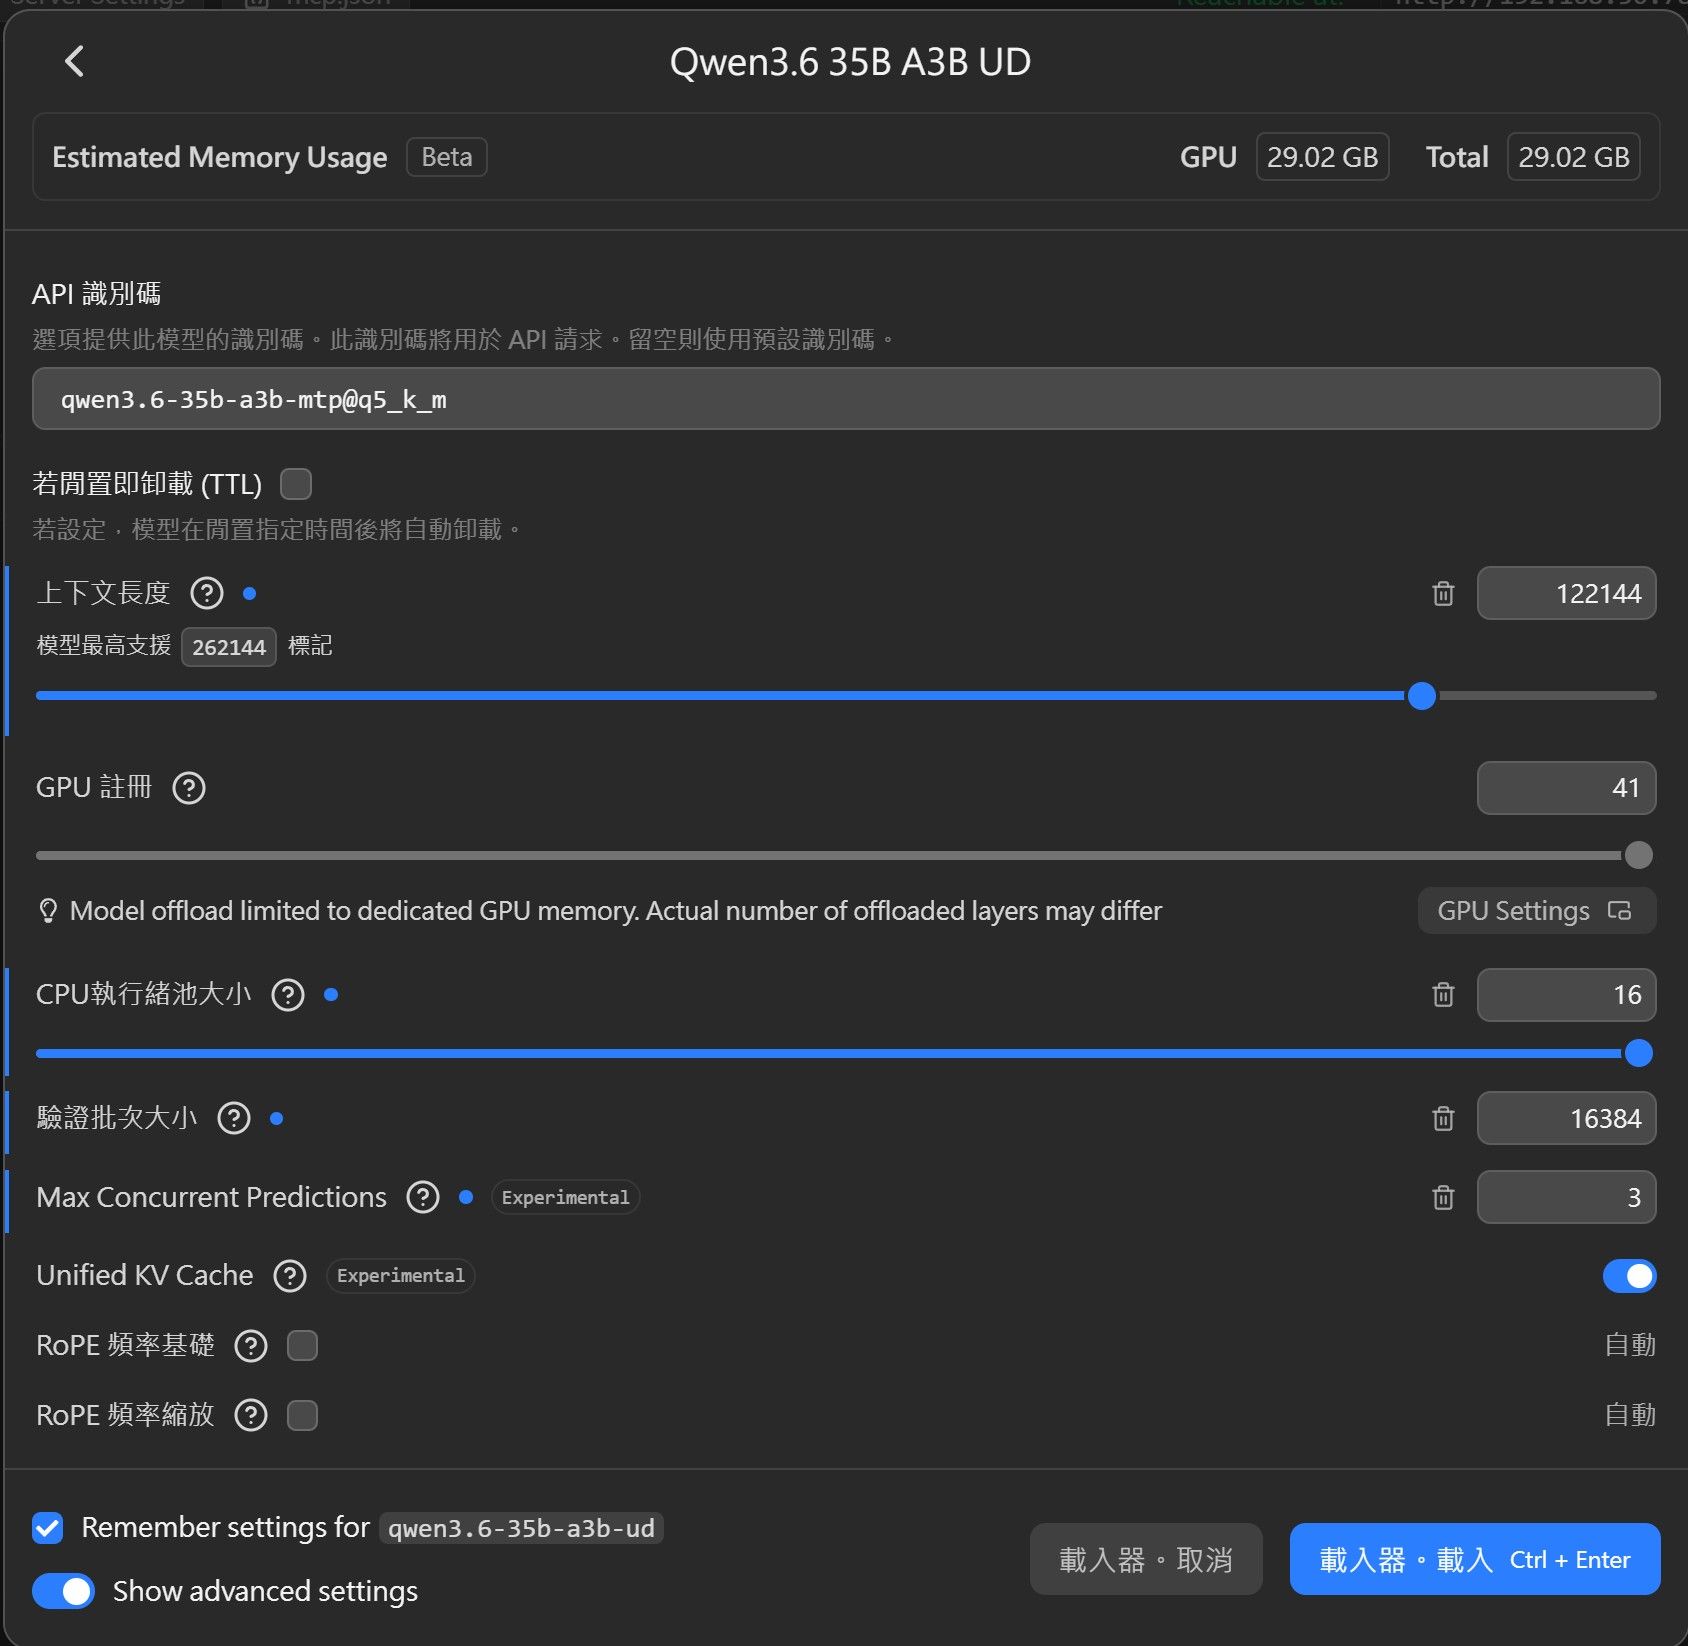Viewport: 1688px width, 1646px height.
Task: Open help for 驗證批次大小
Action: click(x=234, y=1118)
